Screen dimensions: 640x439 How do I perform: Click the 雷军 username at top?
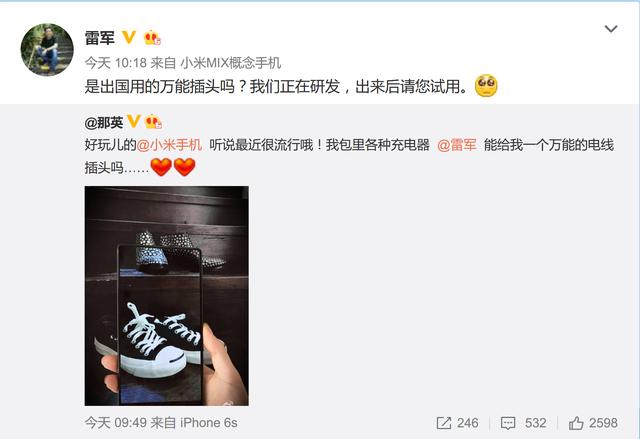point(100,38)
